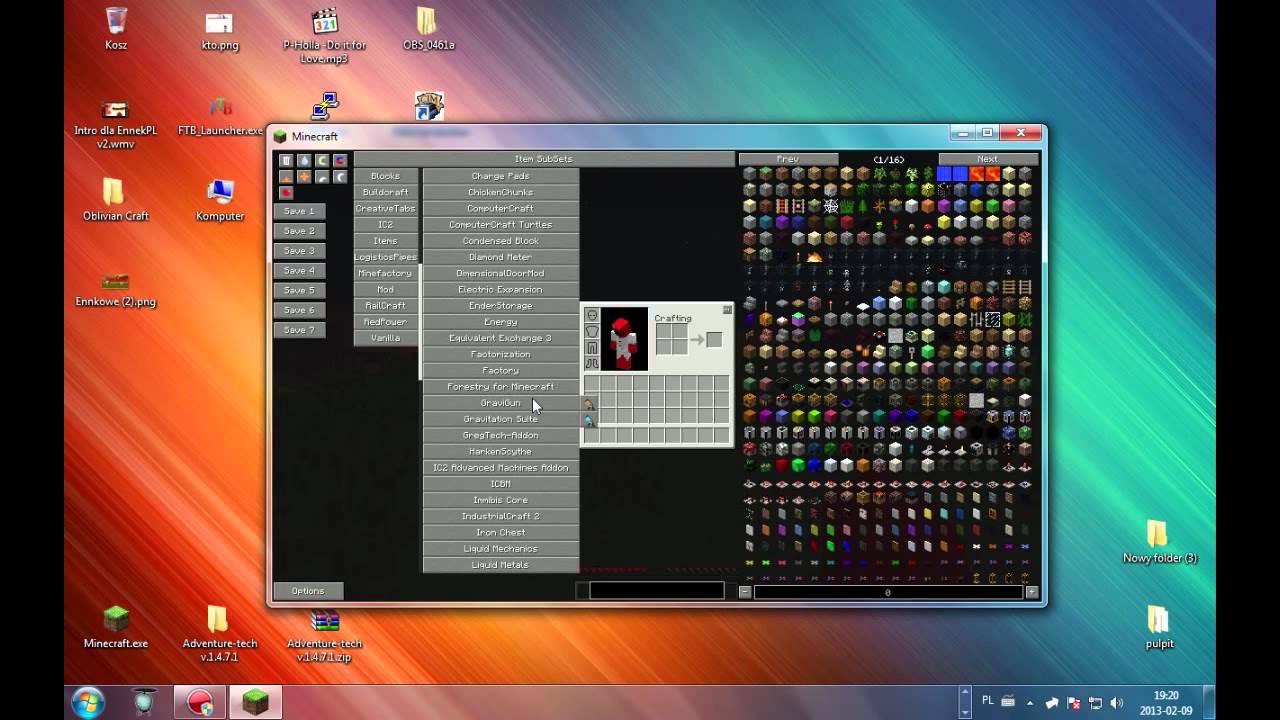Decrease item quantity with minus button

[x=745, y=592]
